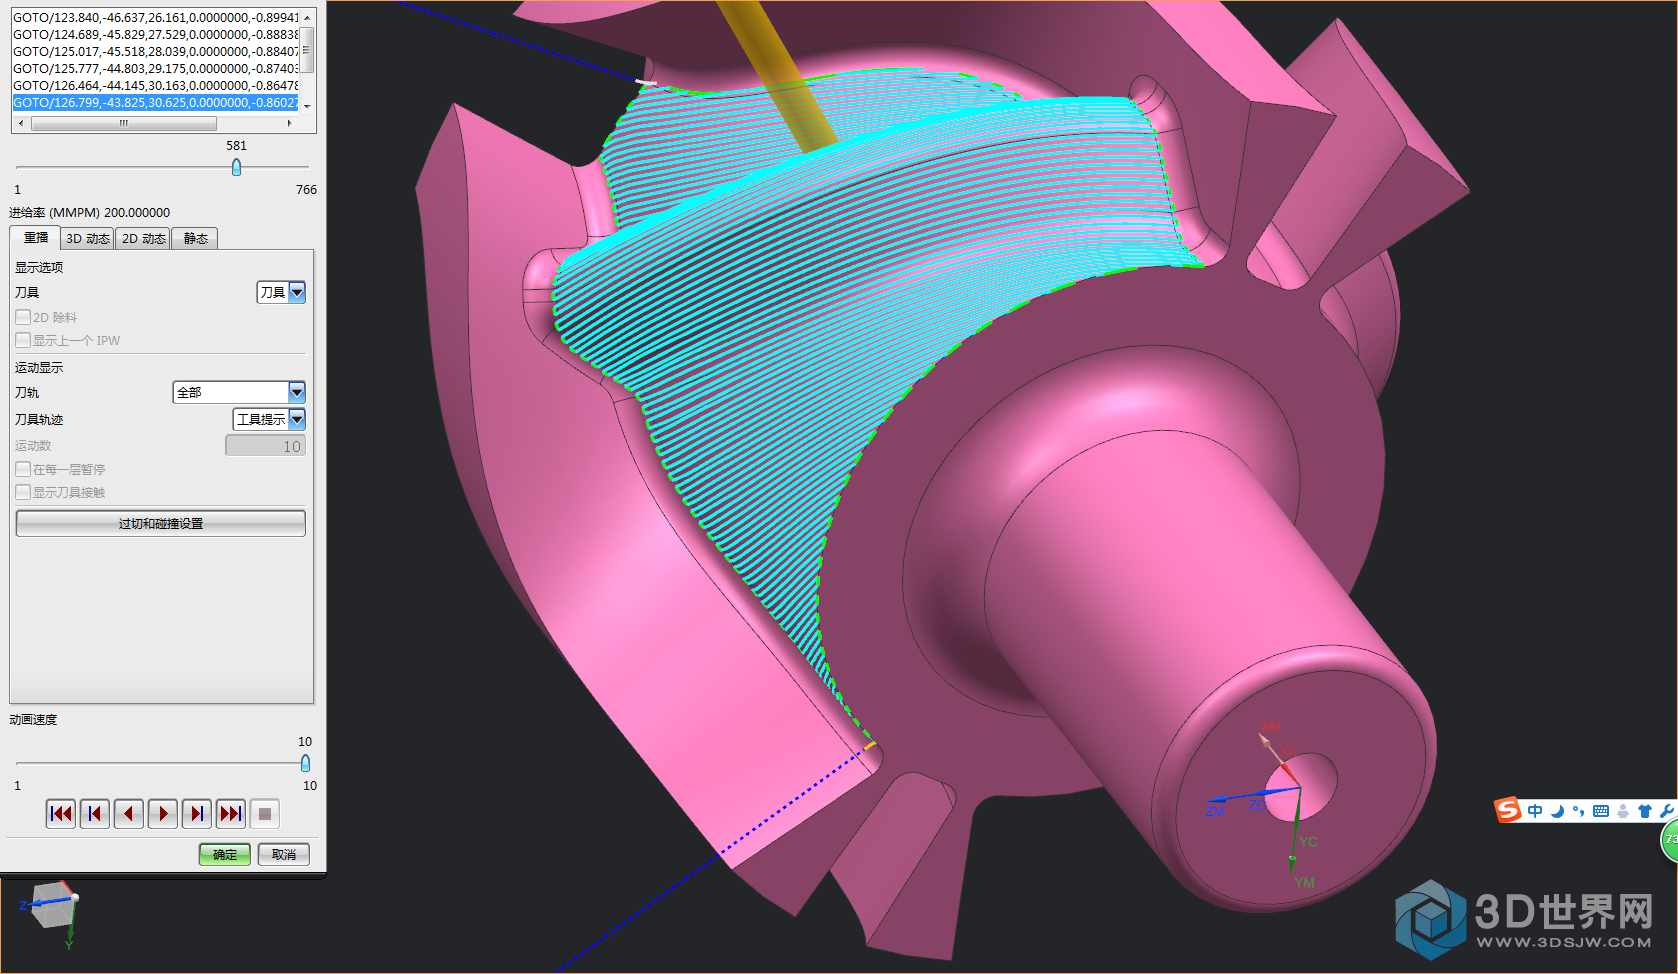
Task: Toggle the half-moon width icon
Action: pos(1557,811)
